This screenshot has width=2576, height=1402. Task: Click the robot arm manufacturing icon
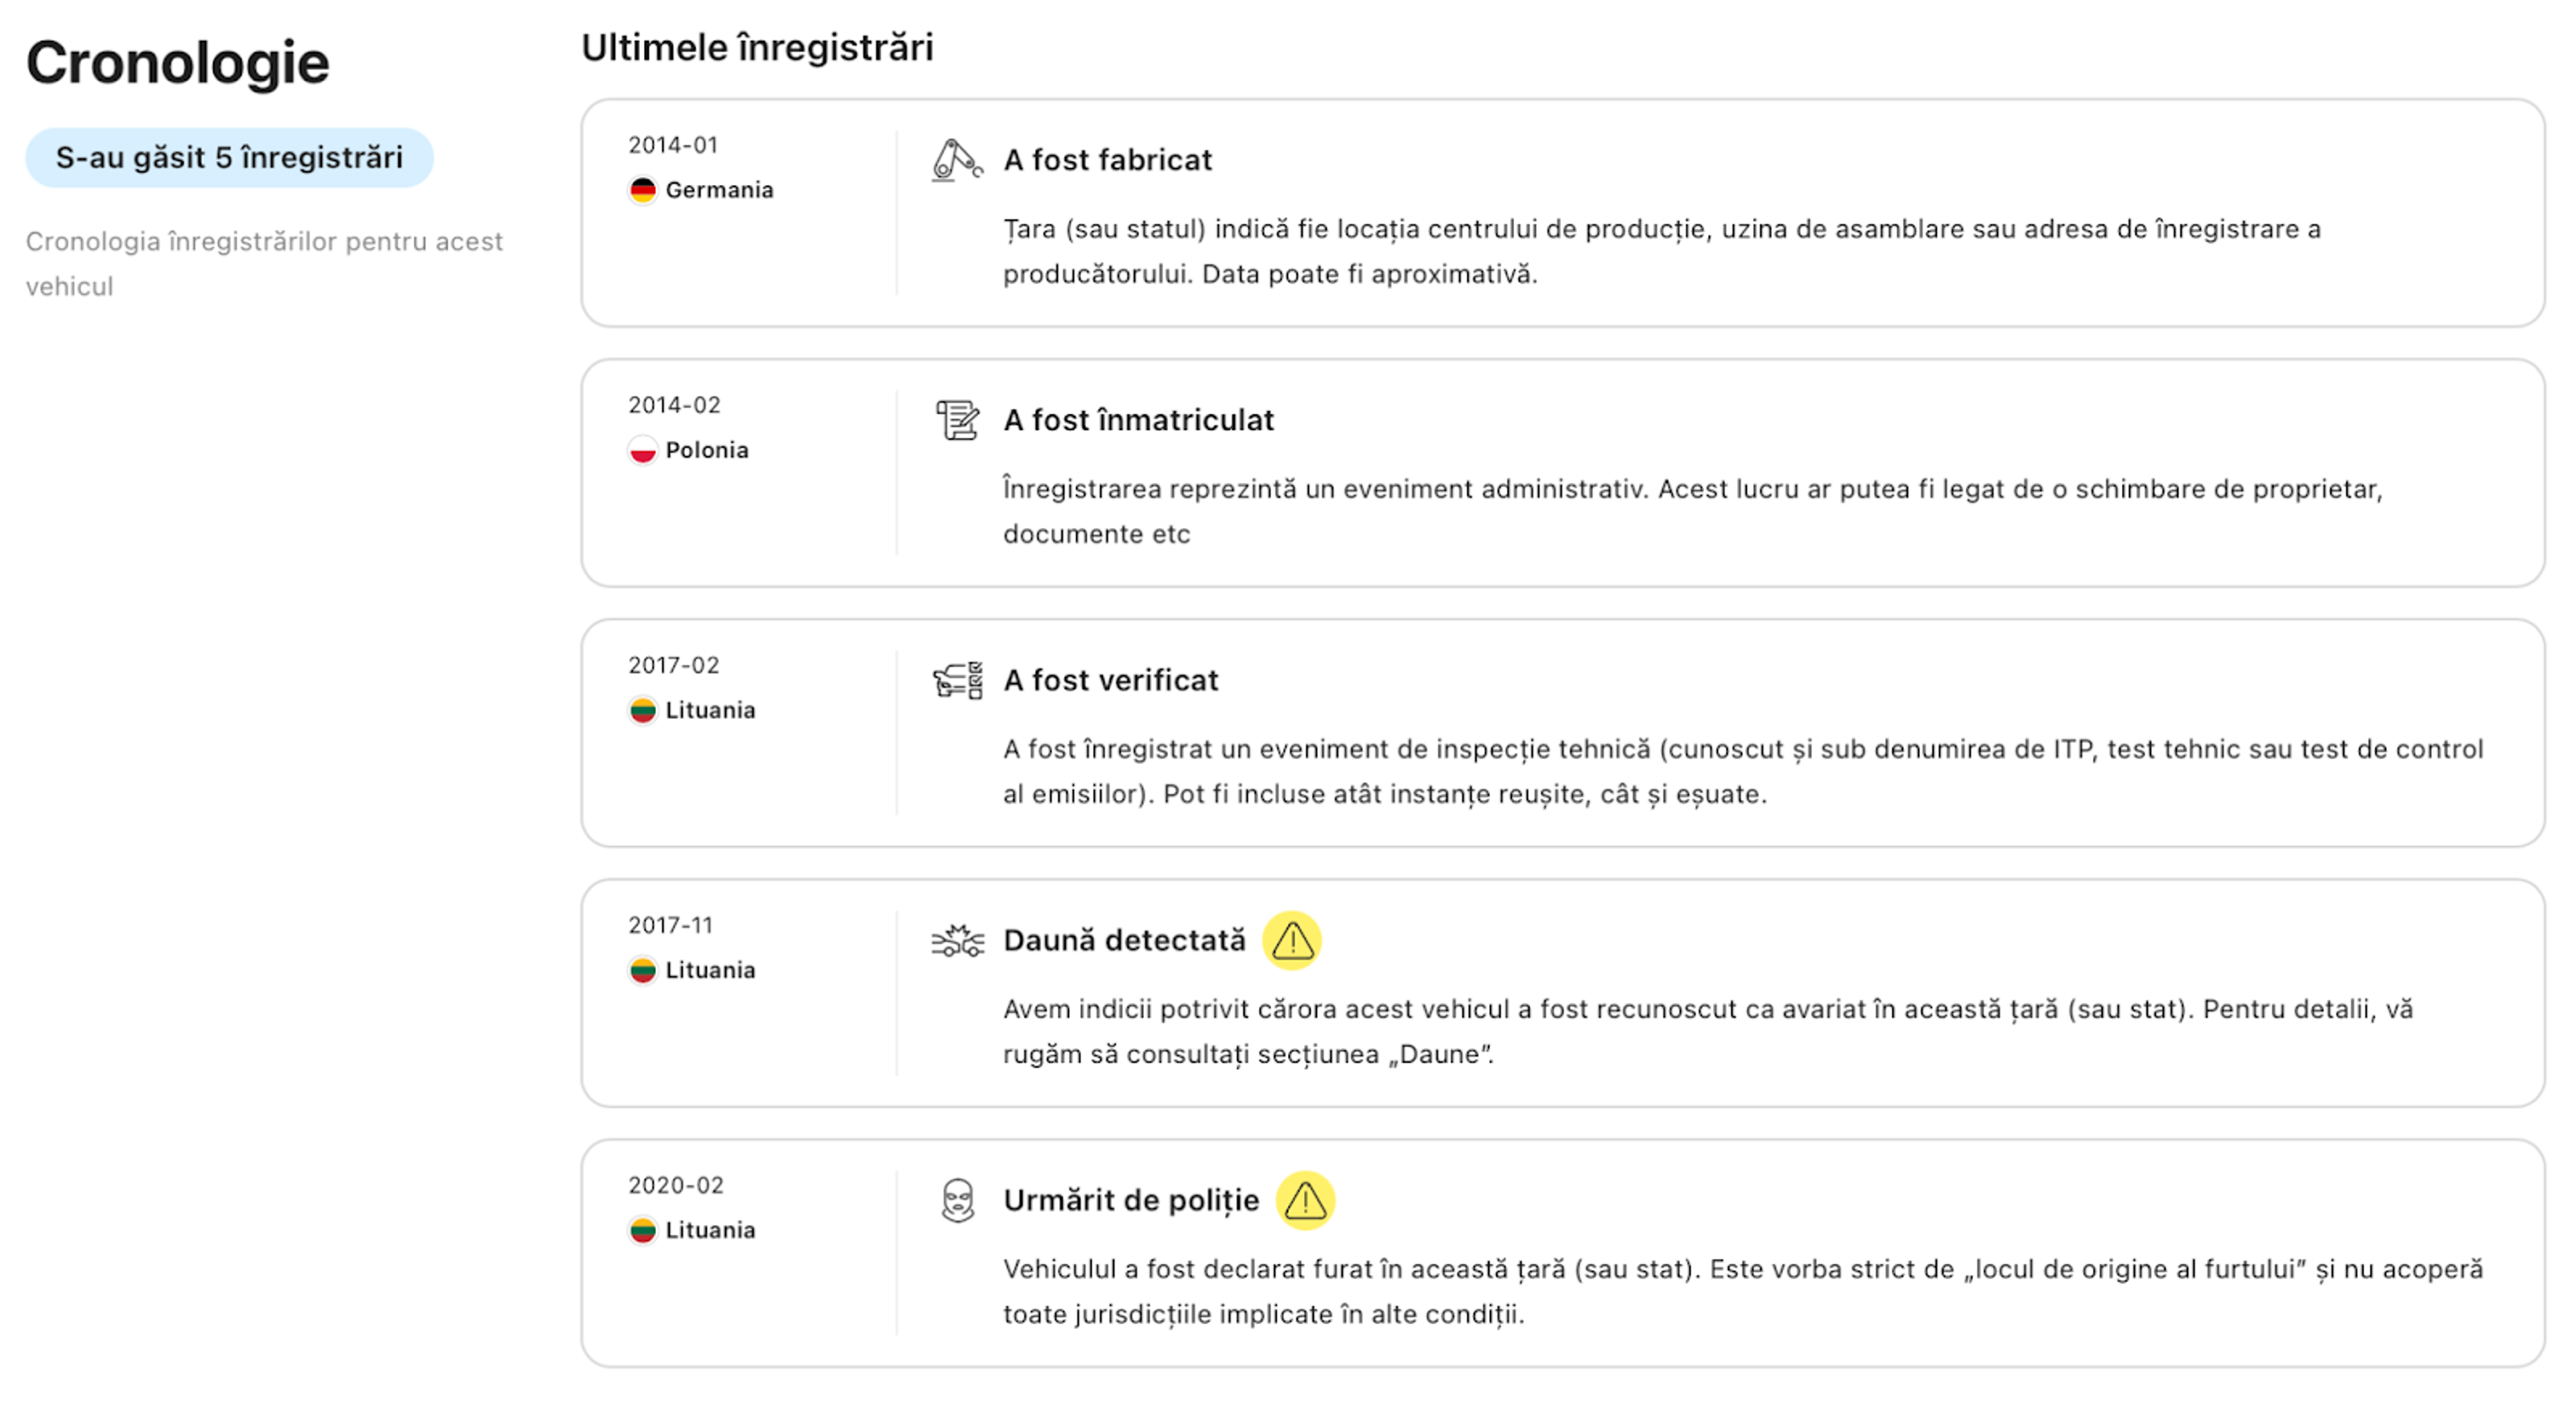tap(956, 160)
